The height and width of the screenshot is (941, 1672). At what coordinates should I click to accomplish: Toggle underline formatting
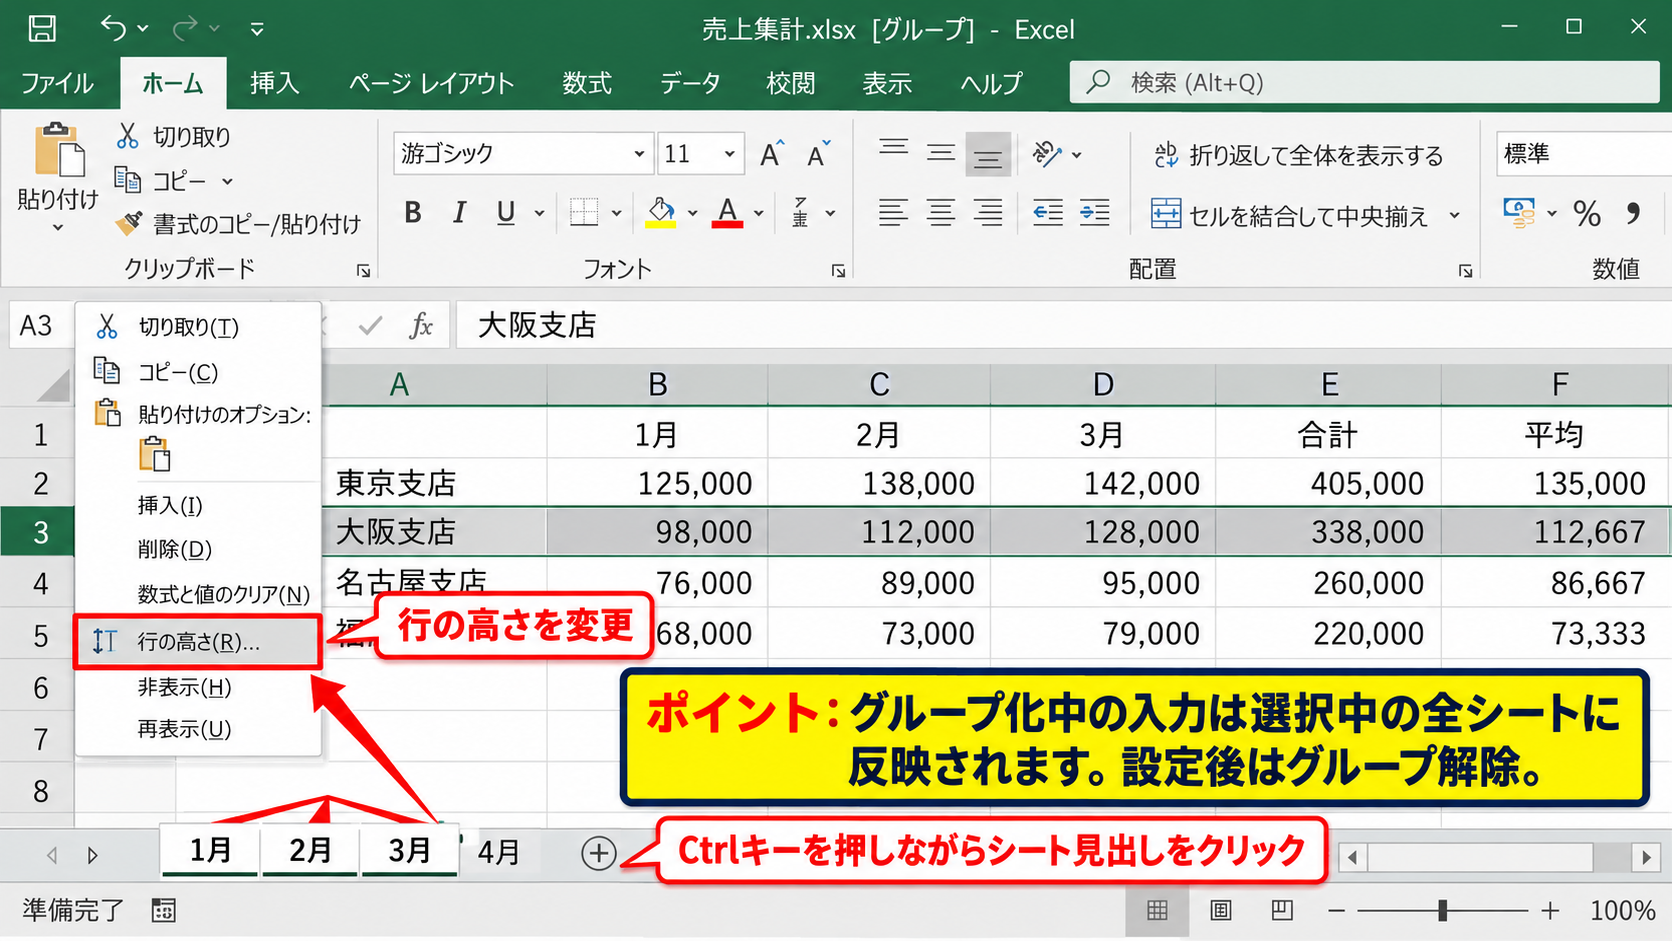click(x=506, y=212)
